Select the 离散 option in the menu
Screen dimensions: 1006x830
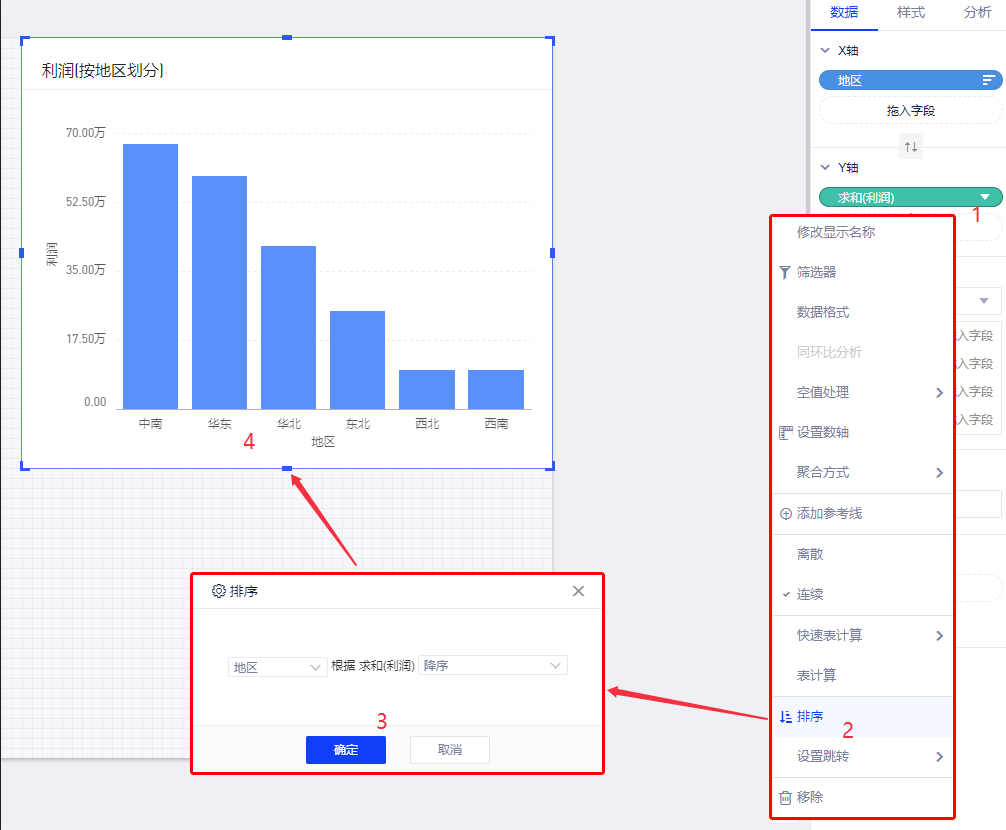pos(810,554)
